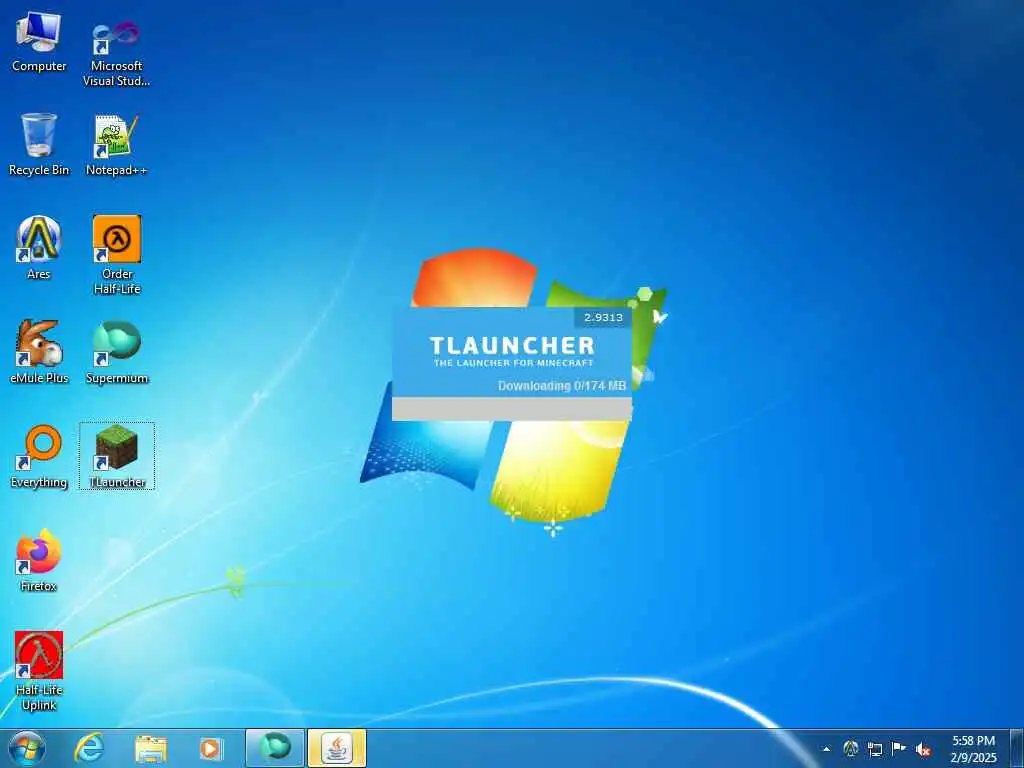Open Windows Media Player from taskbar
The width and height of the screenshot is (1024, 768).
[x=210, y=748]
